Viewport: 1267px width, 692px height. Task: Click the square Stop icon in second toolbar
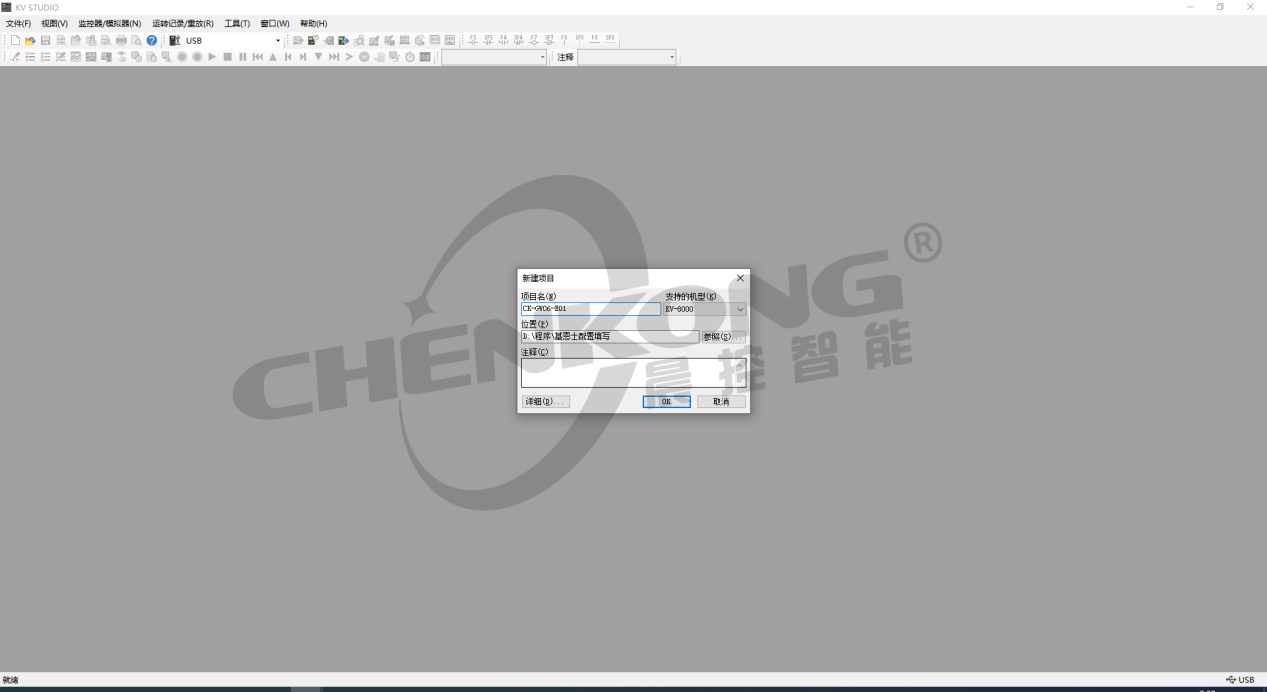pos(227,57)
